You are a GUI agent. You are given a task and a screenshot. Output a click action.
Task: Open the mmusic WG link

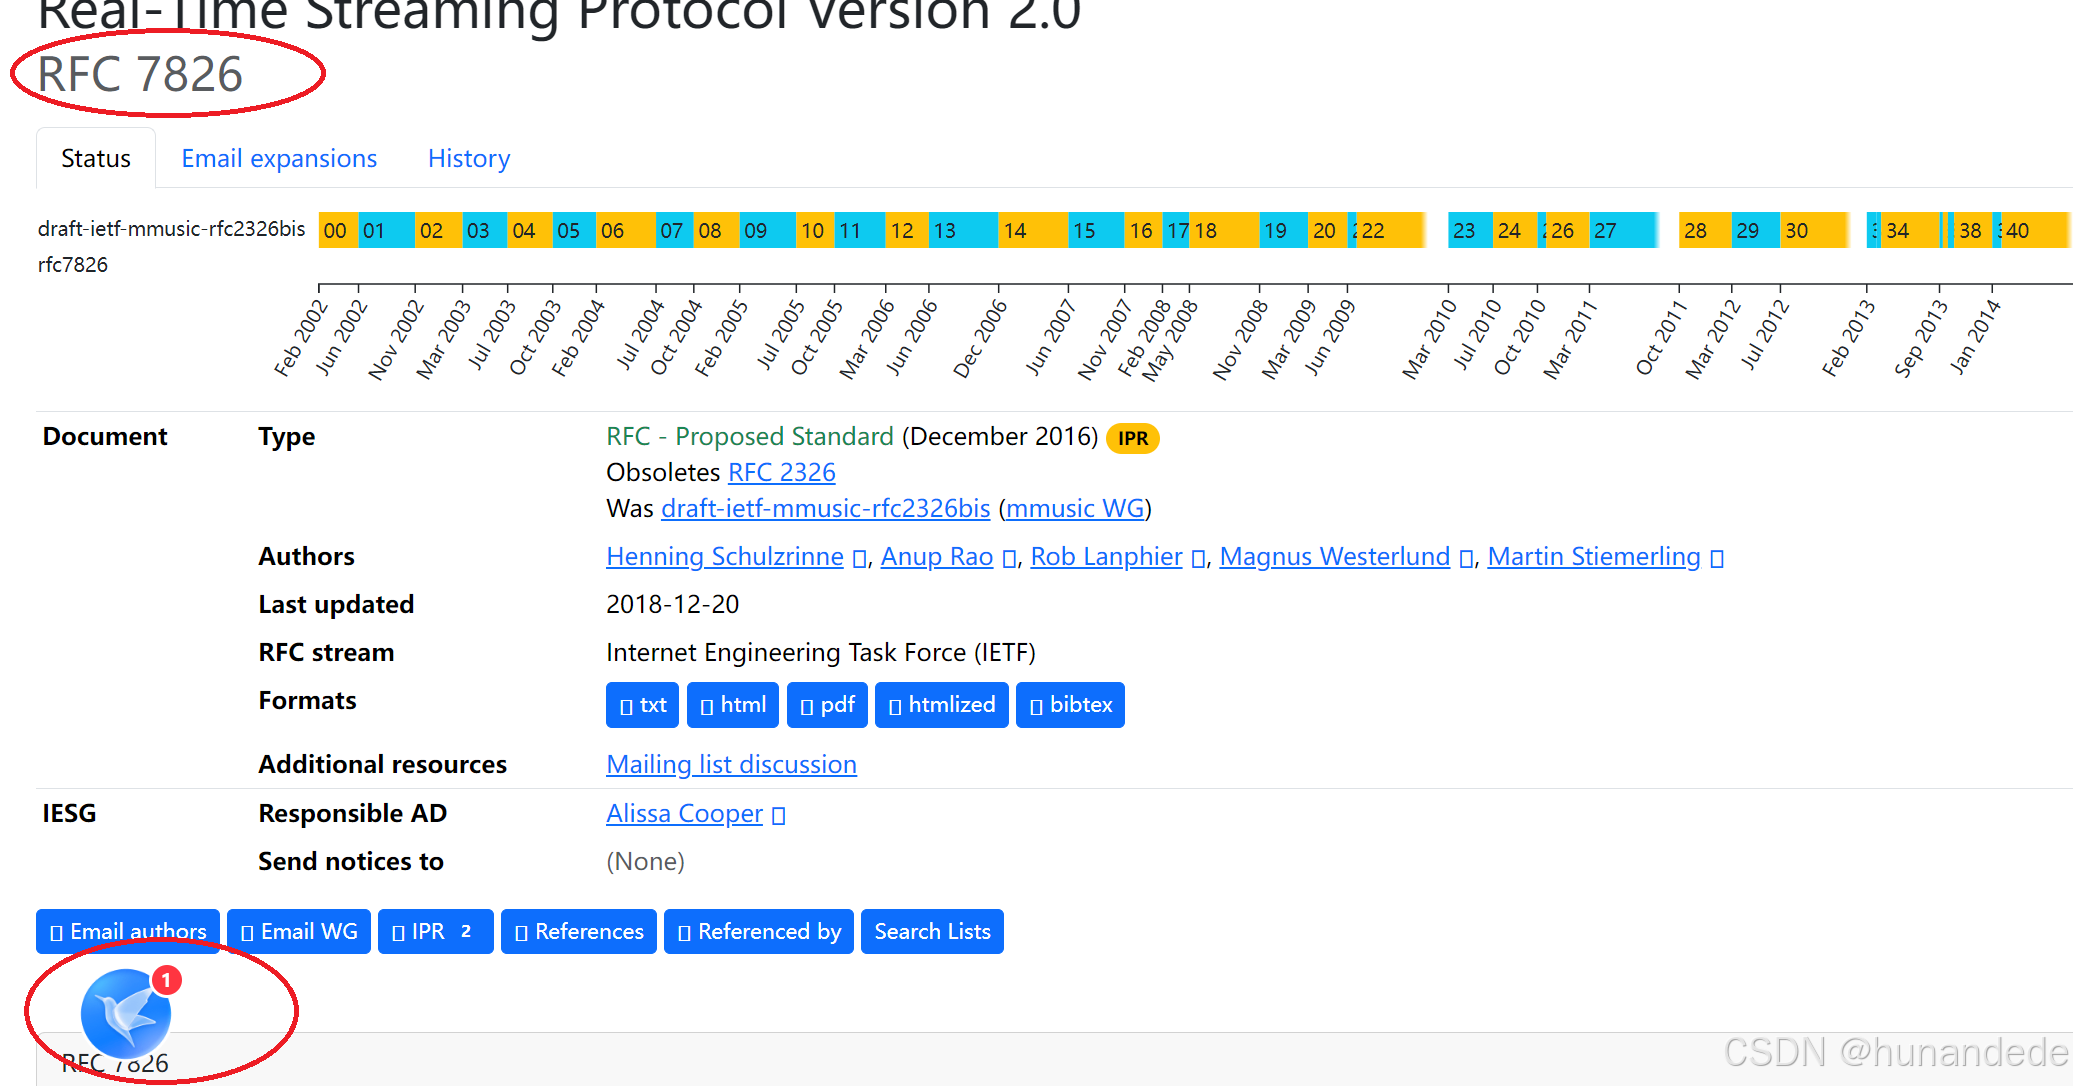(1074, 508)
